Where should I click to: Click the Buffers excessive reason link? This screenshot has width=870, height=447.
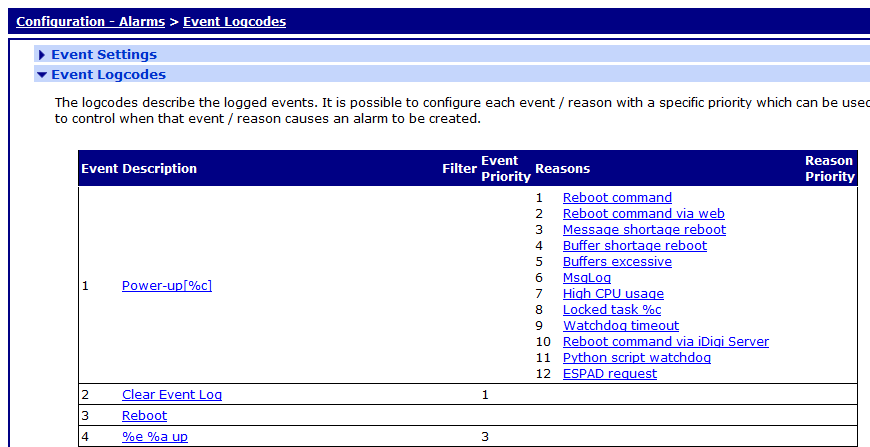coord(617,262)
